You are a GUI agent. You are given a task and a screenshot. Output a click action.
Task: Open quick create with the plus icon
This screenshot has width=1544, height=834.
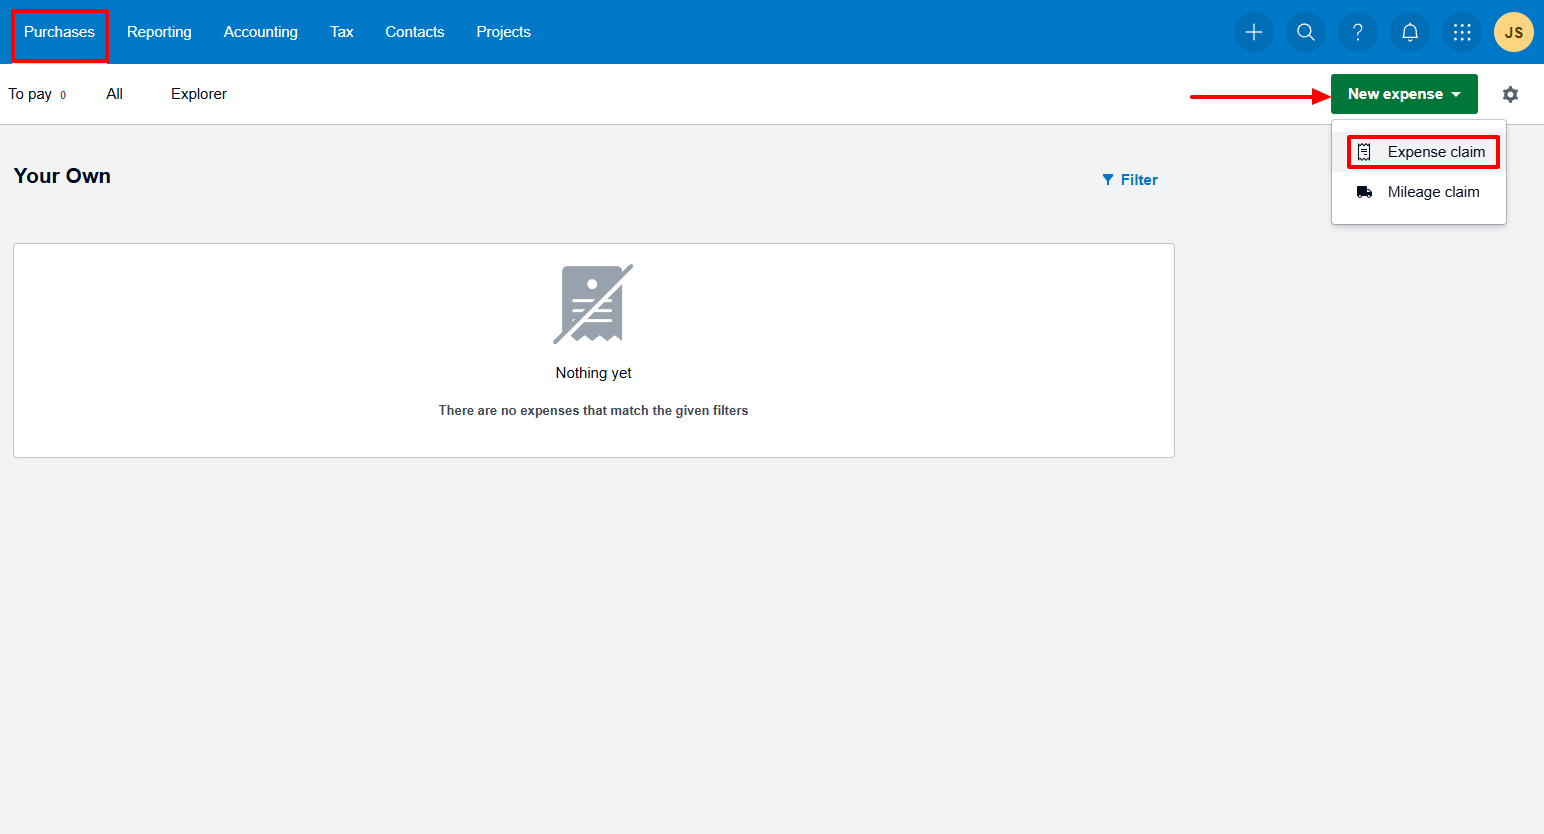tap(1253, 32)
